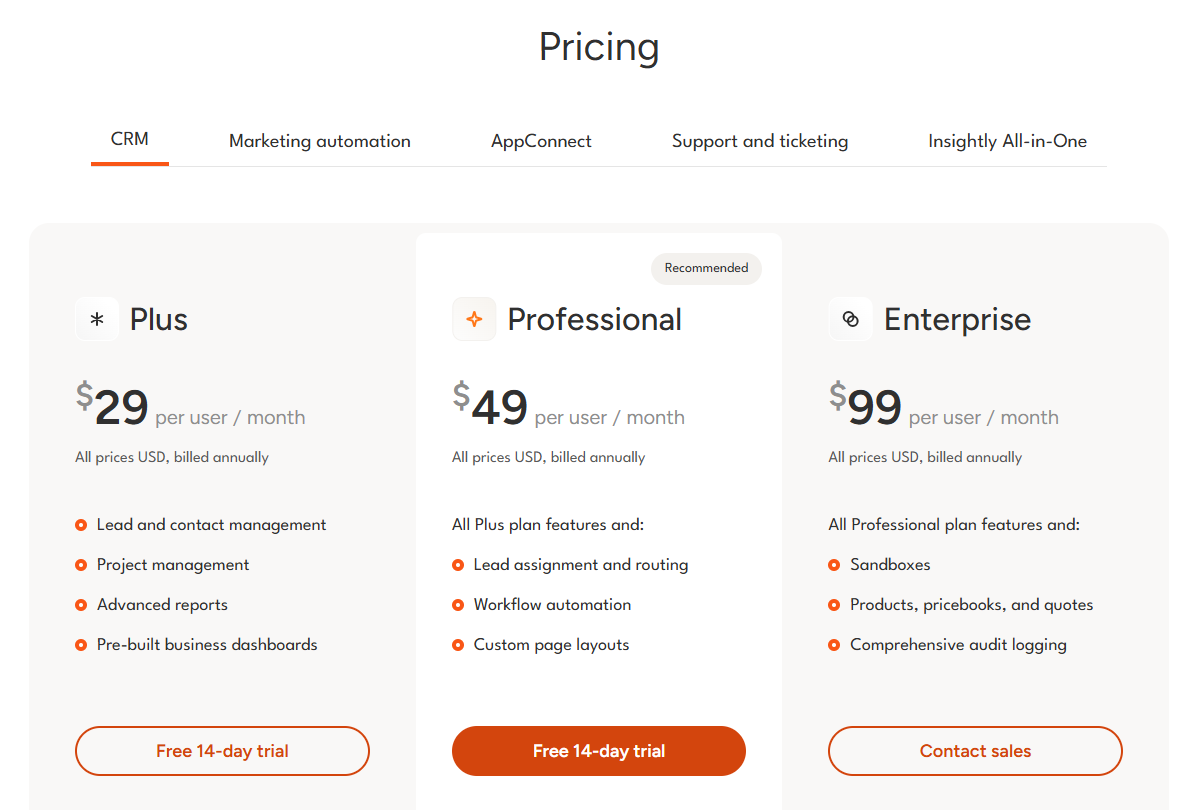Click the Recommended badge on Professional
The width and height of the screenshot is (1200, 810).
coord(706,268)
